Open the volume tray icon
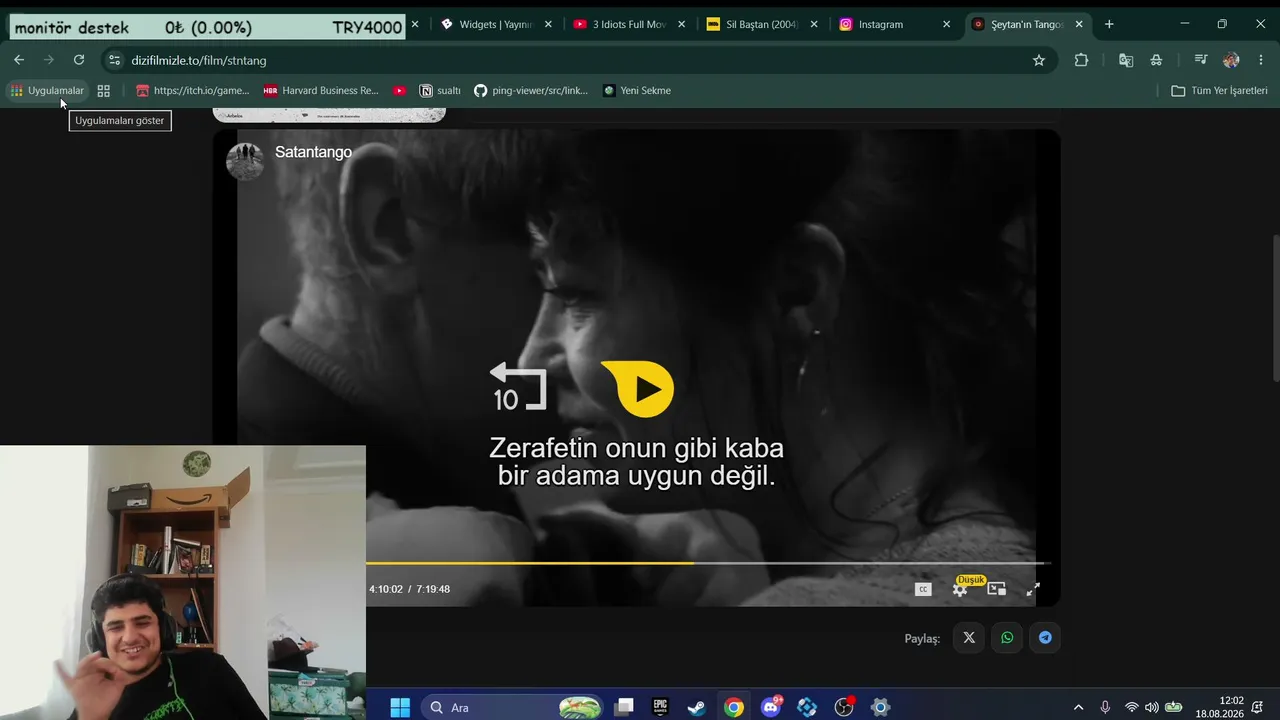Image resolution: width=1280 pixels, height=720 pixels. pyautogui.click(x=1152, y=707)
